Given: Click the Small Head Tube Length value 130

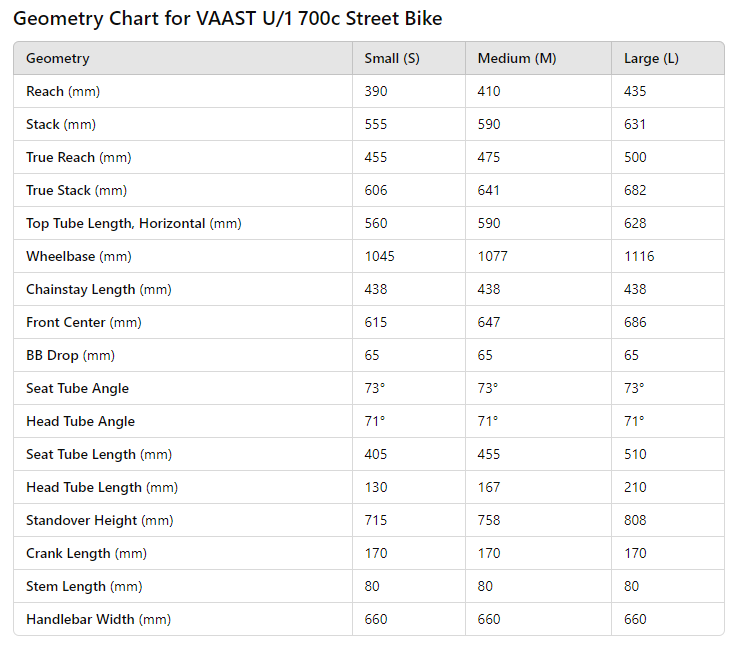Looking at the screenshot, I should pyautogui.click(x=376, y=487).
